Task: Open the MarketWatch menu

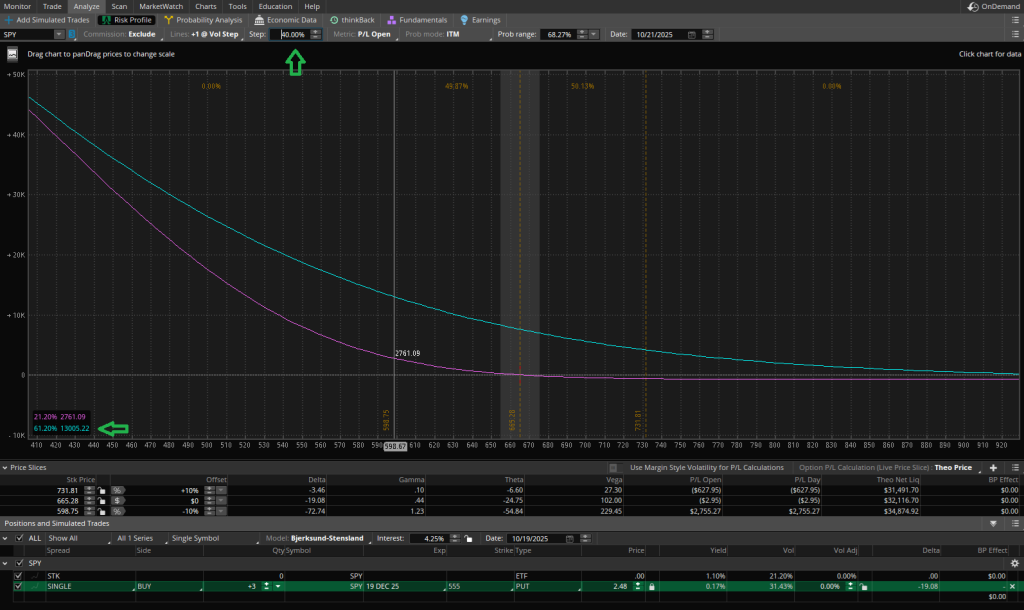Action: [x=160, y=6]
